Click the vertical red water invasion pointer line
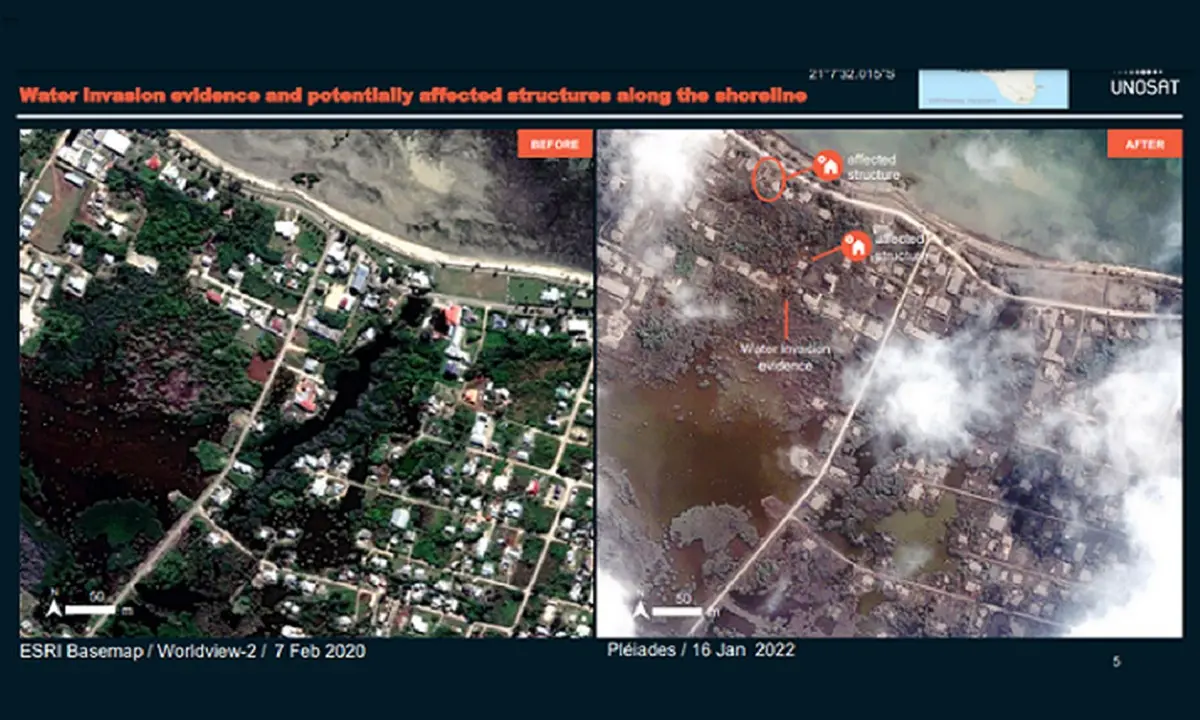Viewport: 1200px width, 720px height. coord(787,318)
